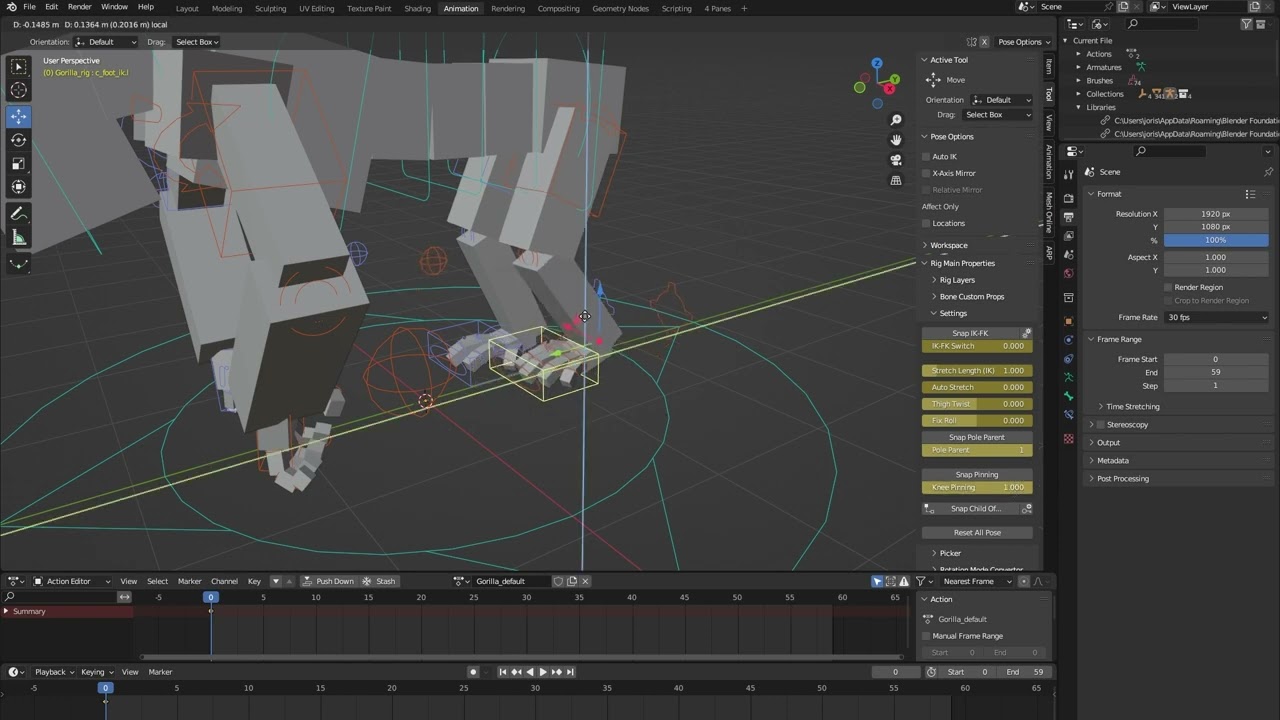Toggle Only Show Selected in Action Editor
This screenshot has height=720, width=1280.
pos(877,581)
